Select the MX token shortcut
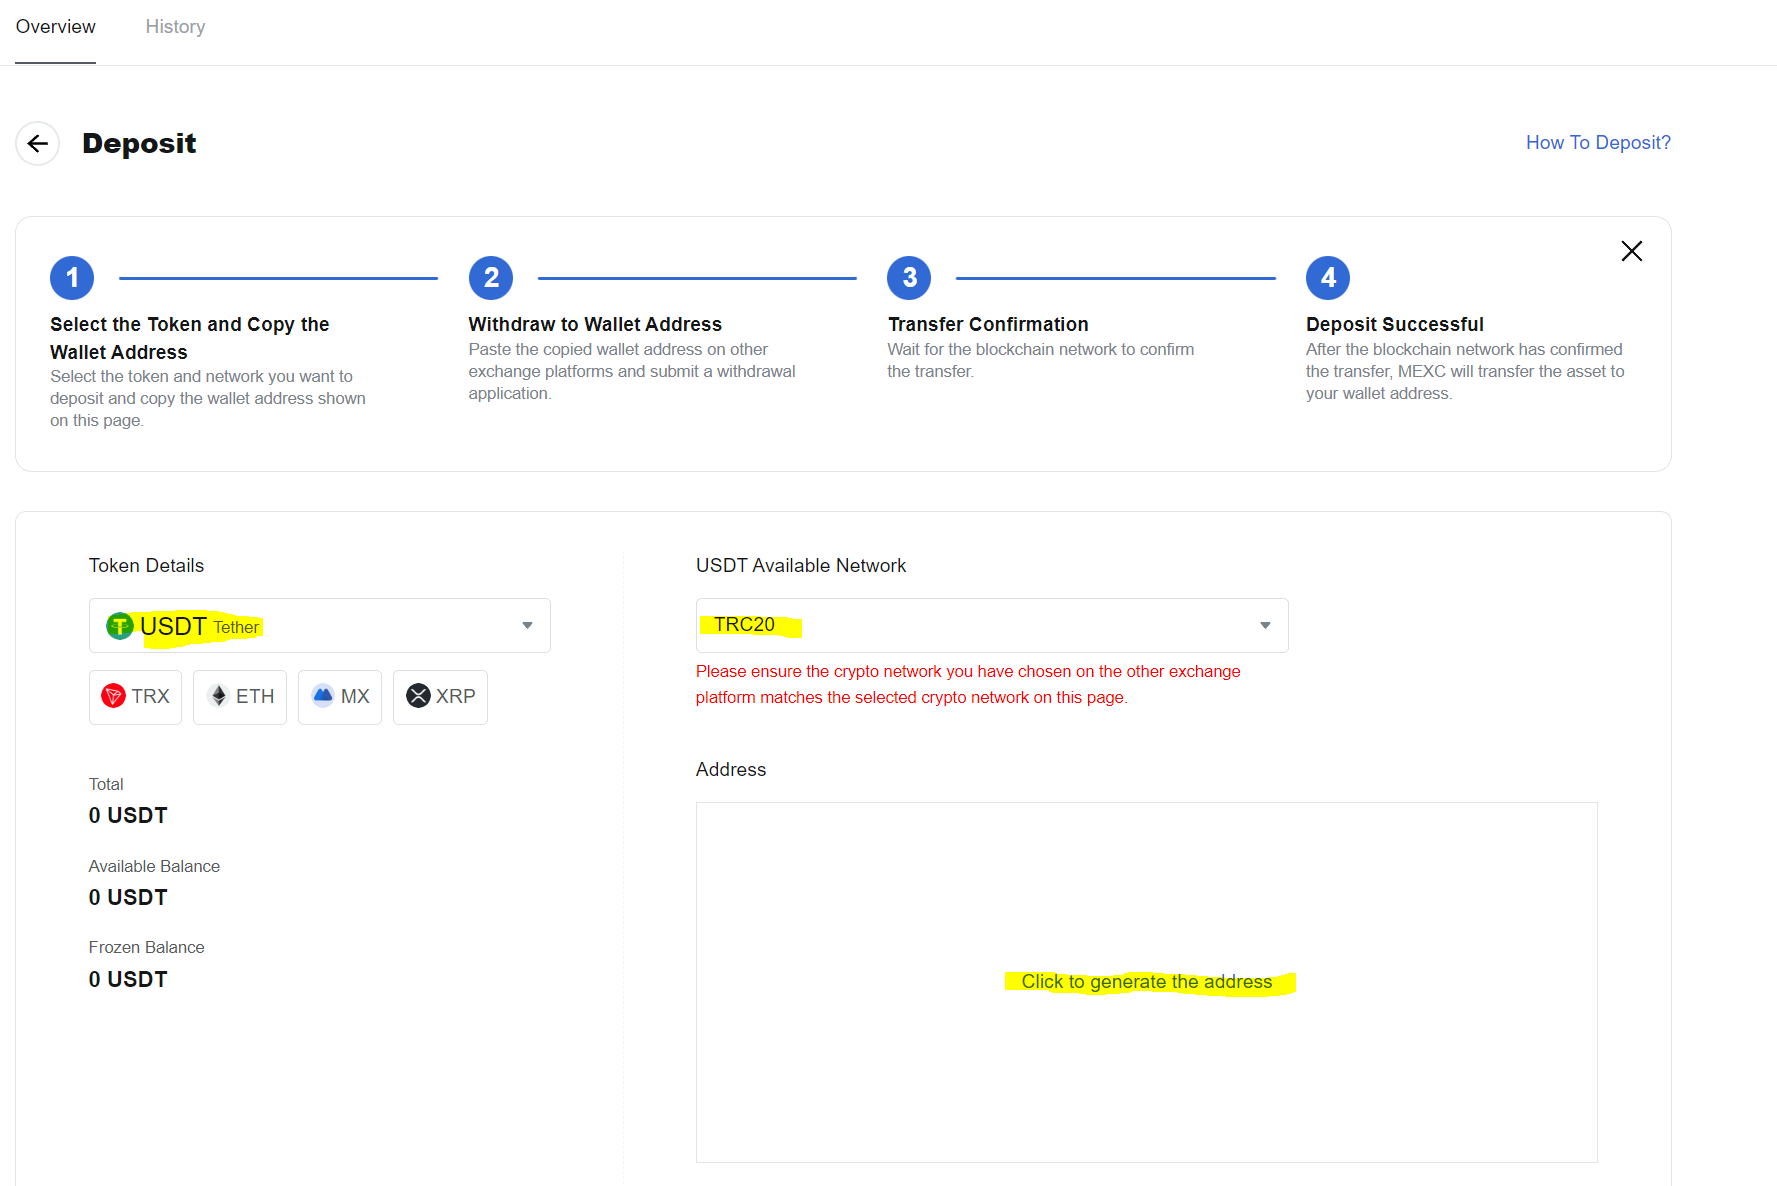The image size is (1777, 1186). 340,697
